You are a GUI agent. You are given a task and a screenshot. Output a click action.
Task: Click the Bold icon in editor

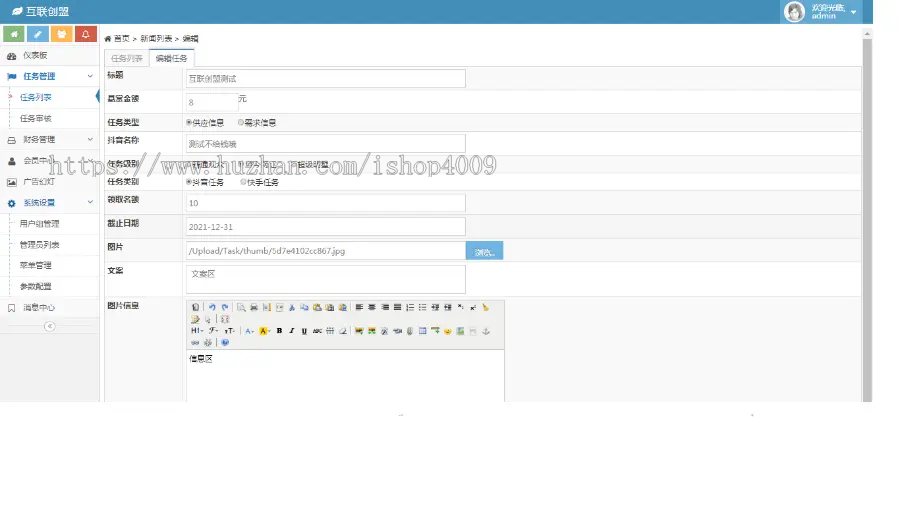pos(279,331)
